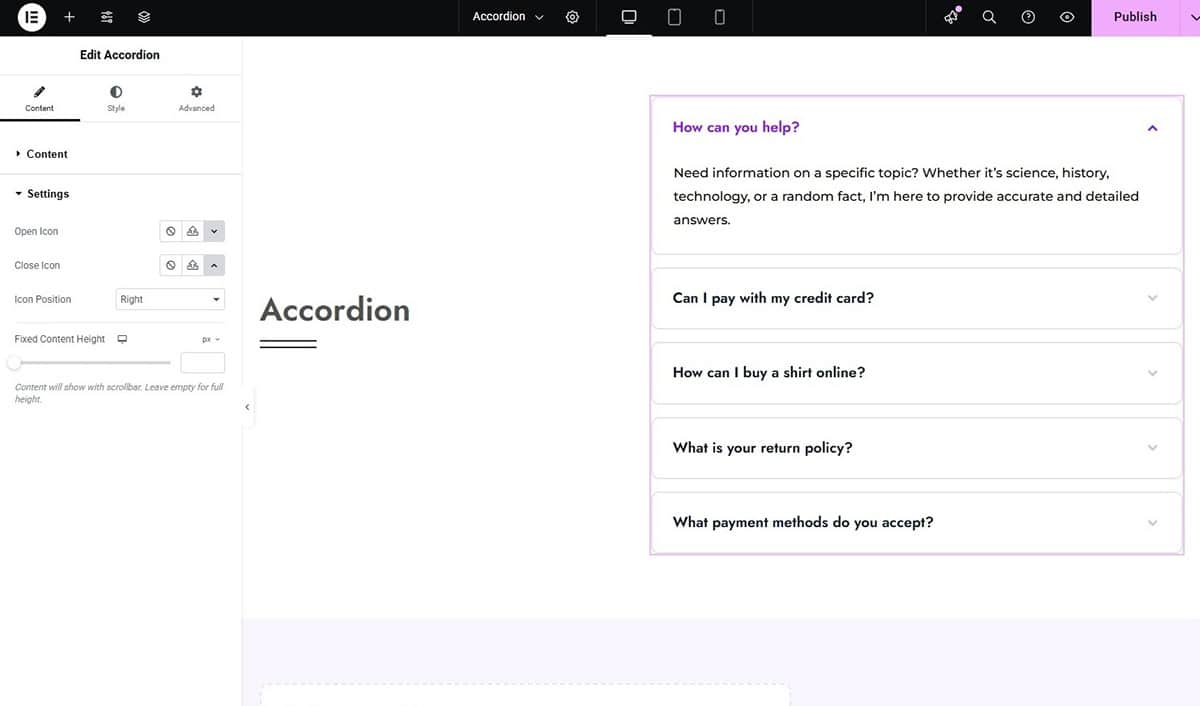Switch to desktop device view
1200x706 pixels.
pos(629,17)
